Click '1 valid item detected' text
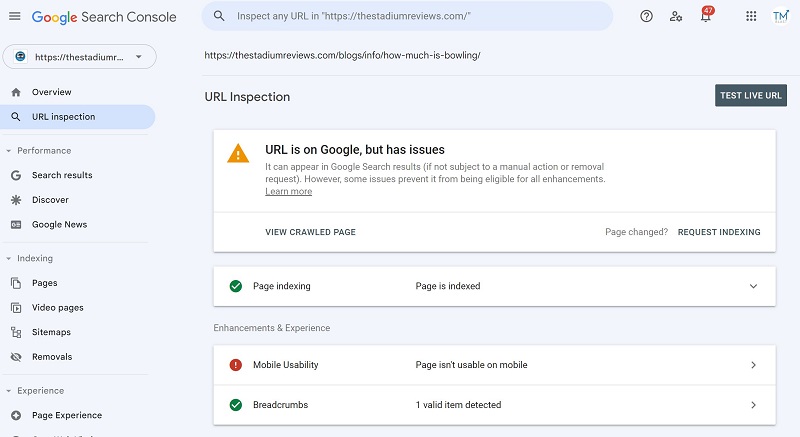 [x=458, y=405]
